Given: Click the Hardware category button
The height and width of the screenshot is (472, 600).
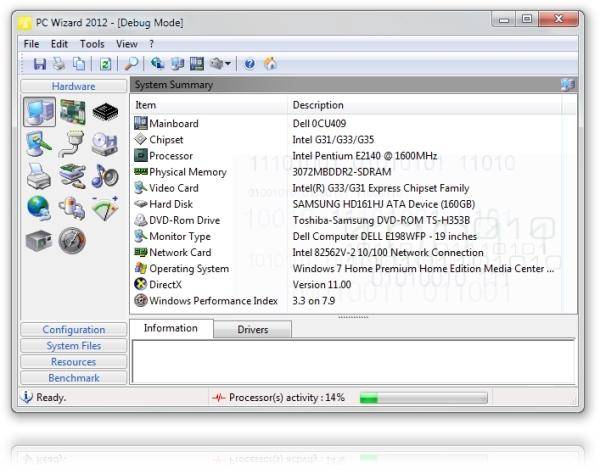Looking at the screenshot, I should point(73,86).
